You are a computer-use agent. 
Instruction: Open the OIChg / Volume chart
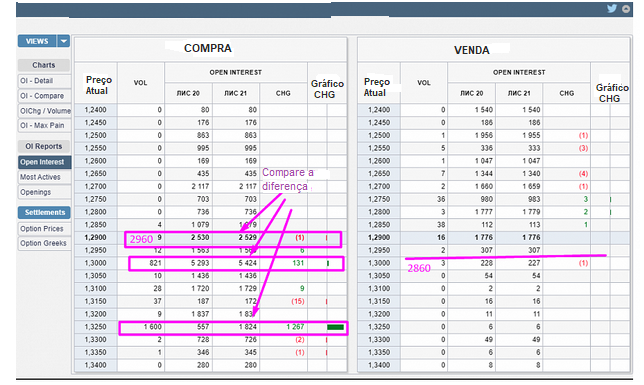pos(44,111)
